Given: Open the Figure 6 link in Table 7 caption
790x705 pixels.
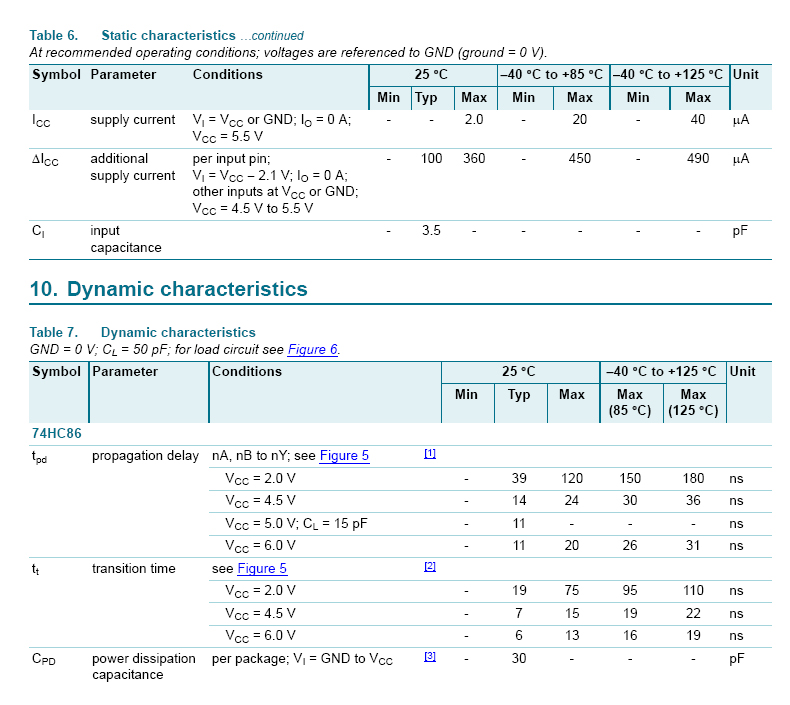Looking at the screenshot, I should click(312, 349).
